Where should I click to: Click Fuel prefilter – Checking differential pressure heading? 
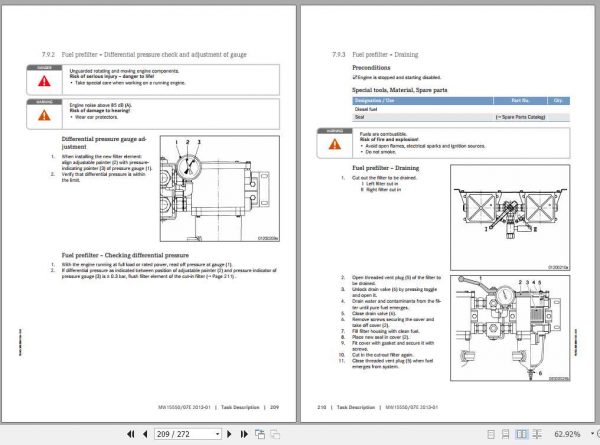tap(125, 255)
